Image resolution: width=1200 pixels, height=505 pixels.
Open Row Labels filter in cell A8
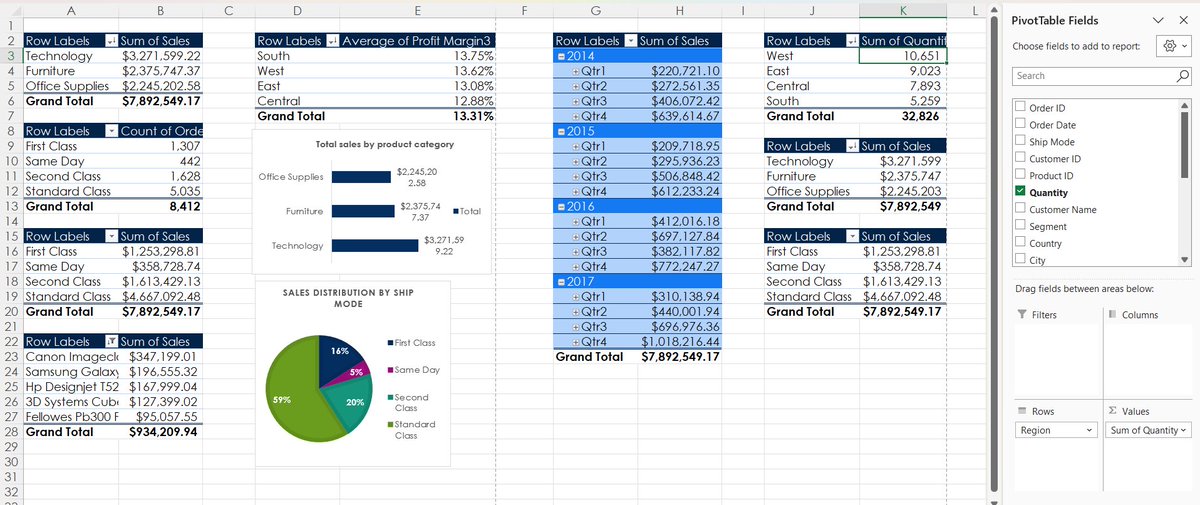(110, 131)
